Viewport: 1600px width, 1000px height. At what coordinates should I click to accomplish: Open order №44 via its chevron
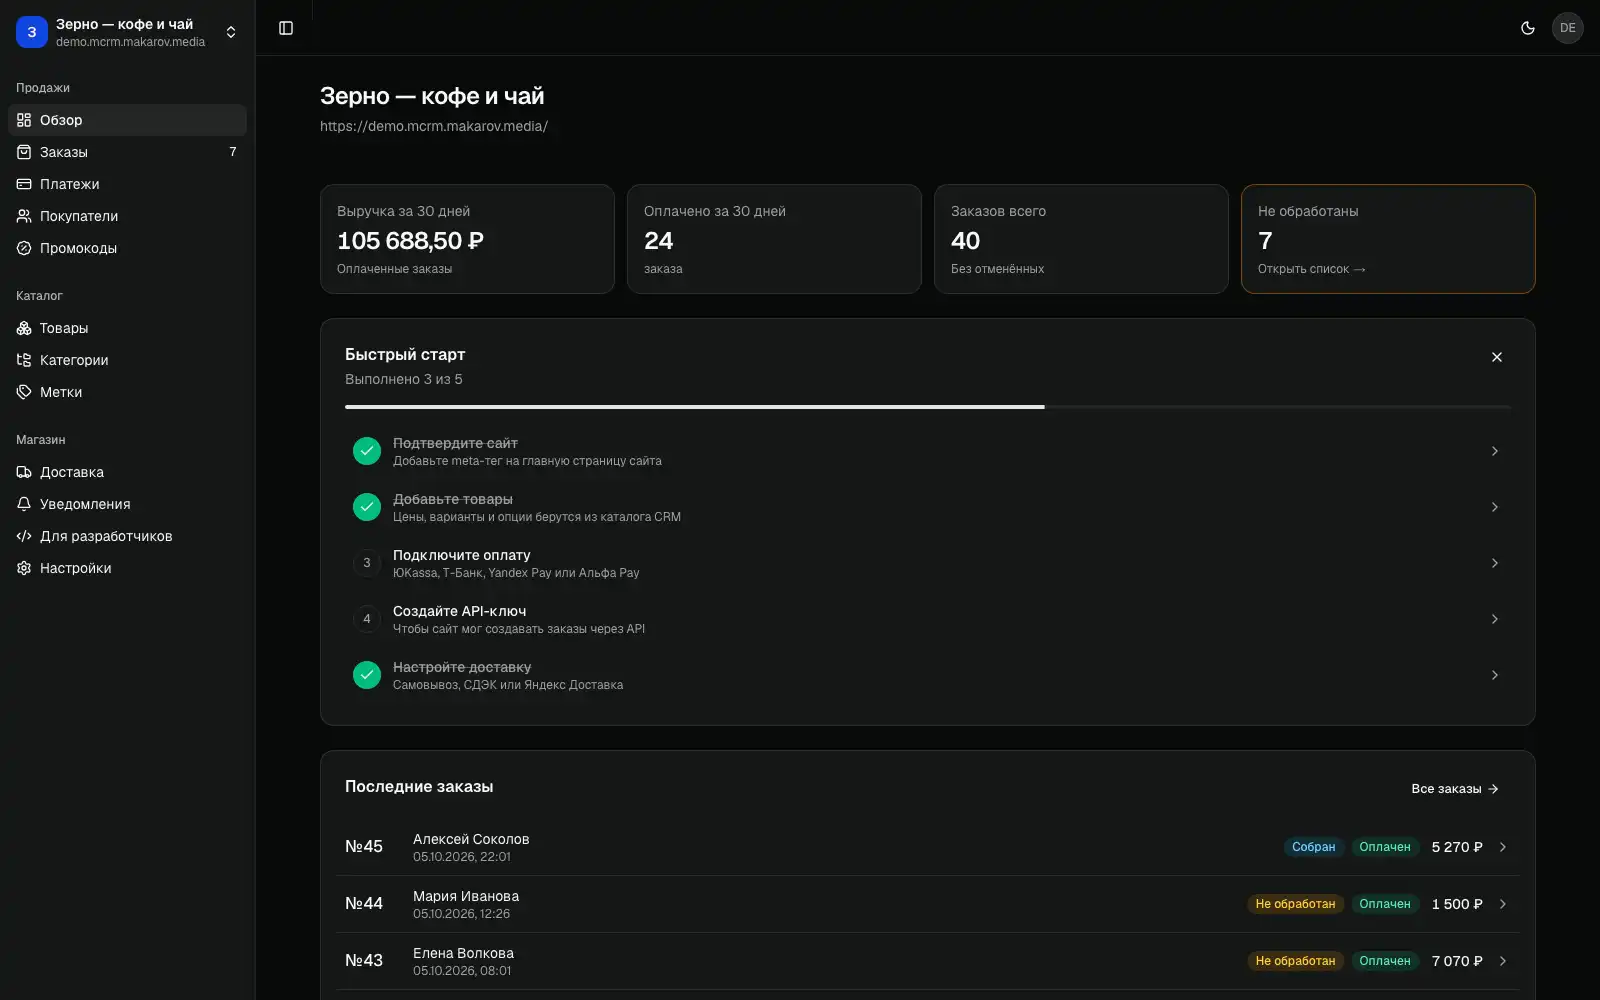coord(1503,904)
